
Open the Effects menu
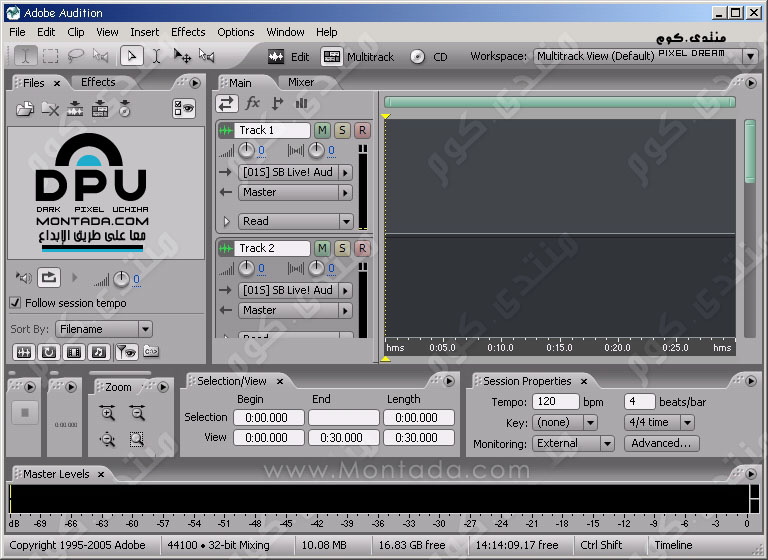click(x=188, y=32)
